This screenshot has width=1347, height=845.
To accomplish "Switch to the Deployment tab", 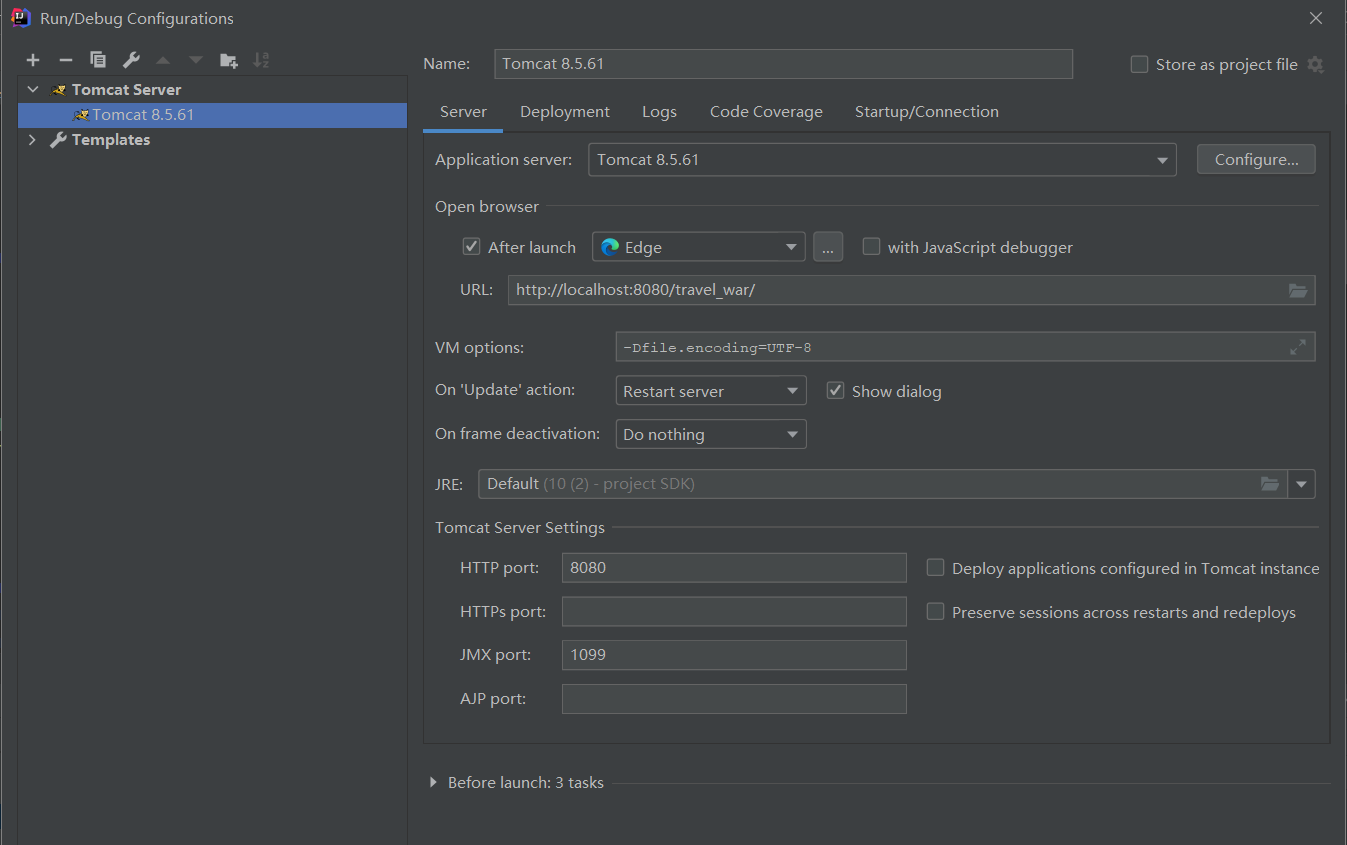I will [x=565, y=112].
